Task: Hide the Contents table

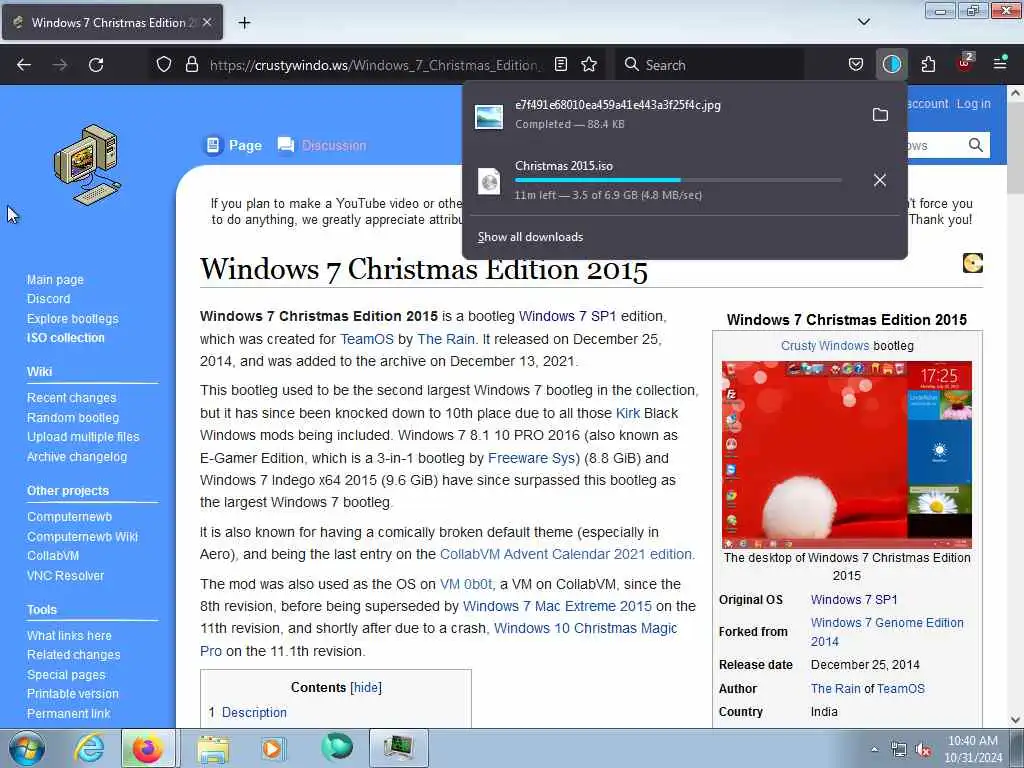Action: pyautogui.click(x=366, y=688)
